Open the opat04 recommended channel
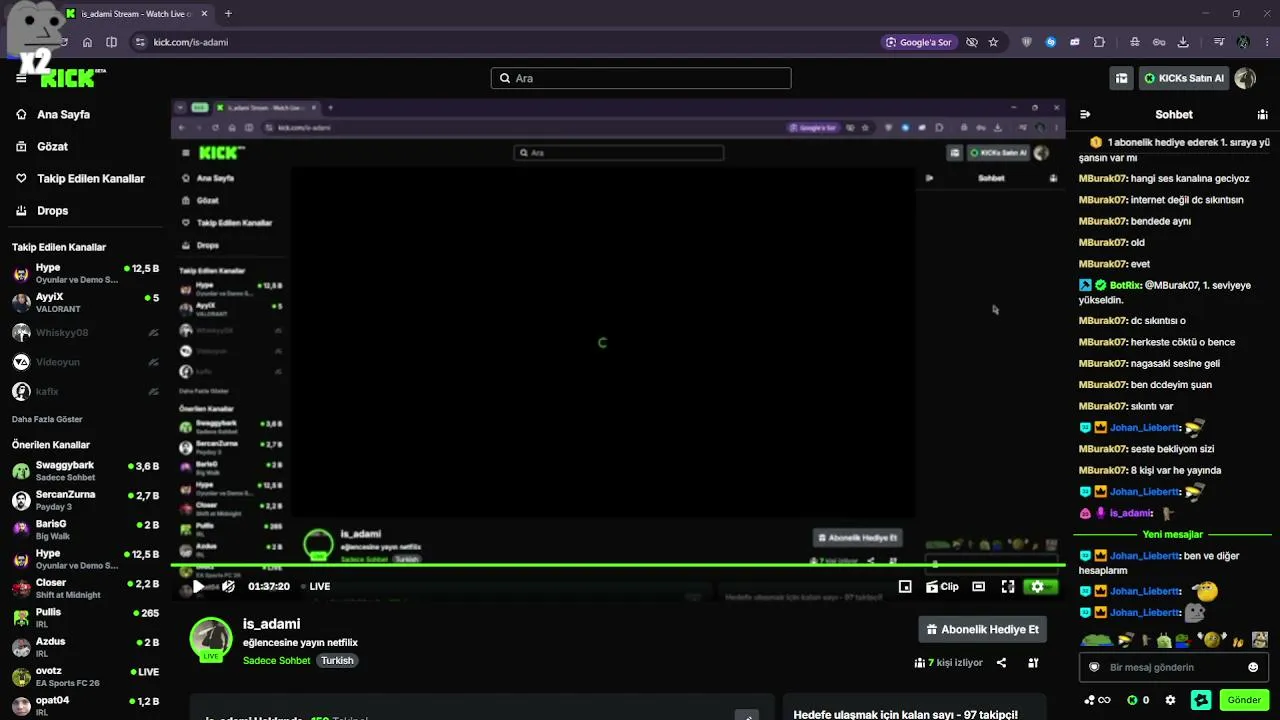The width and height of the screenshot is (1280, 720). point(85,706)
